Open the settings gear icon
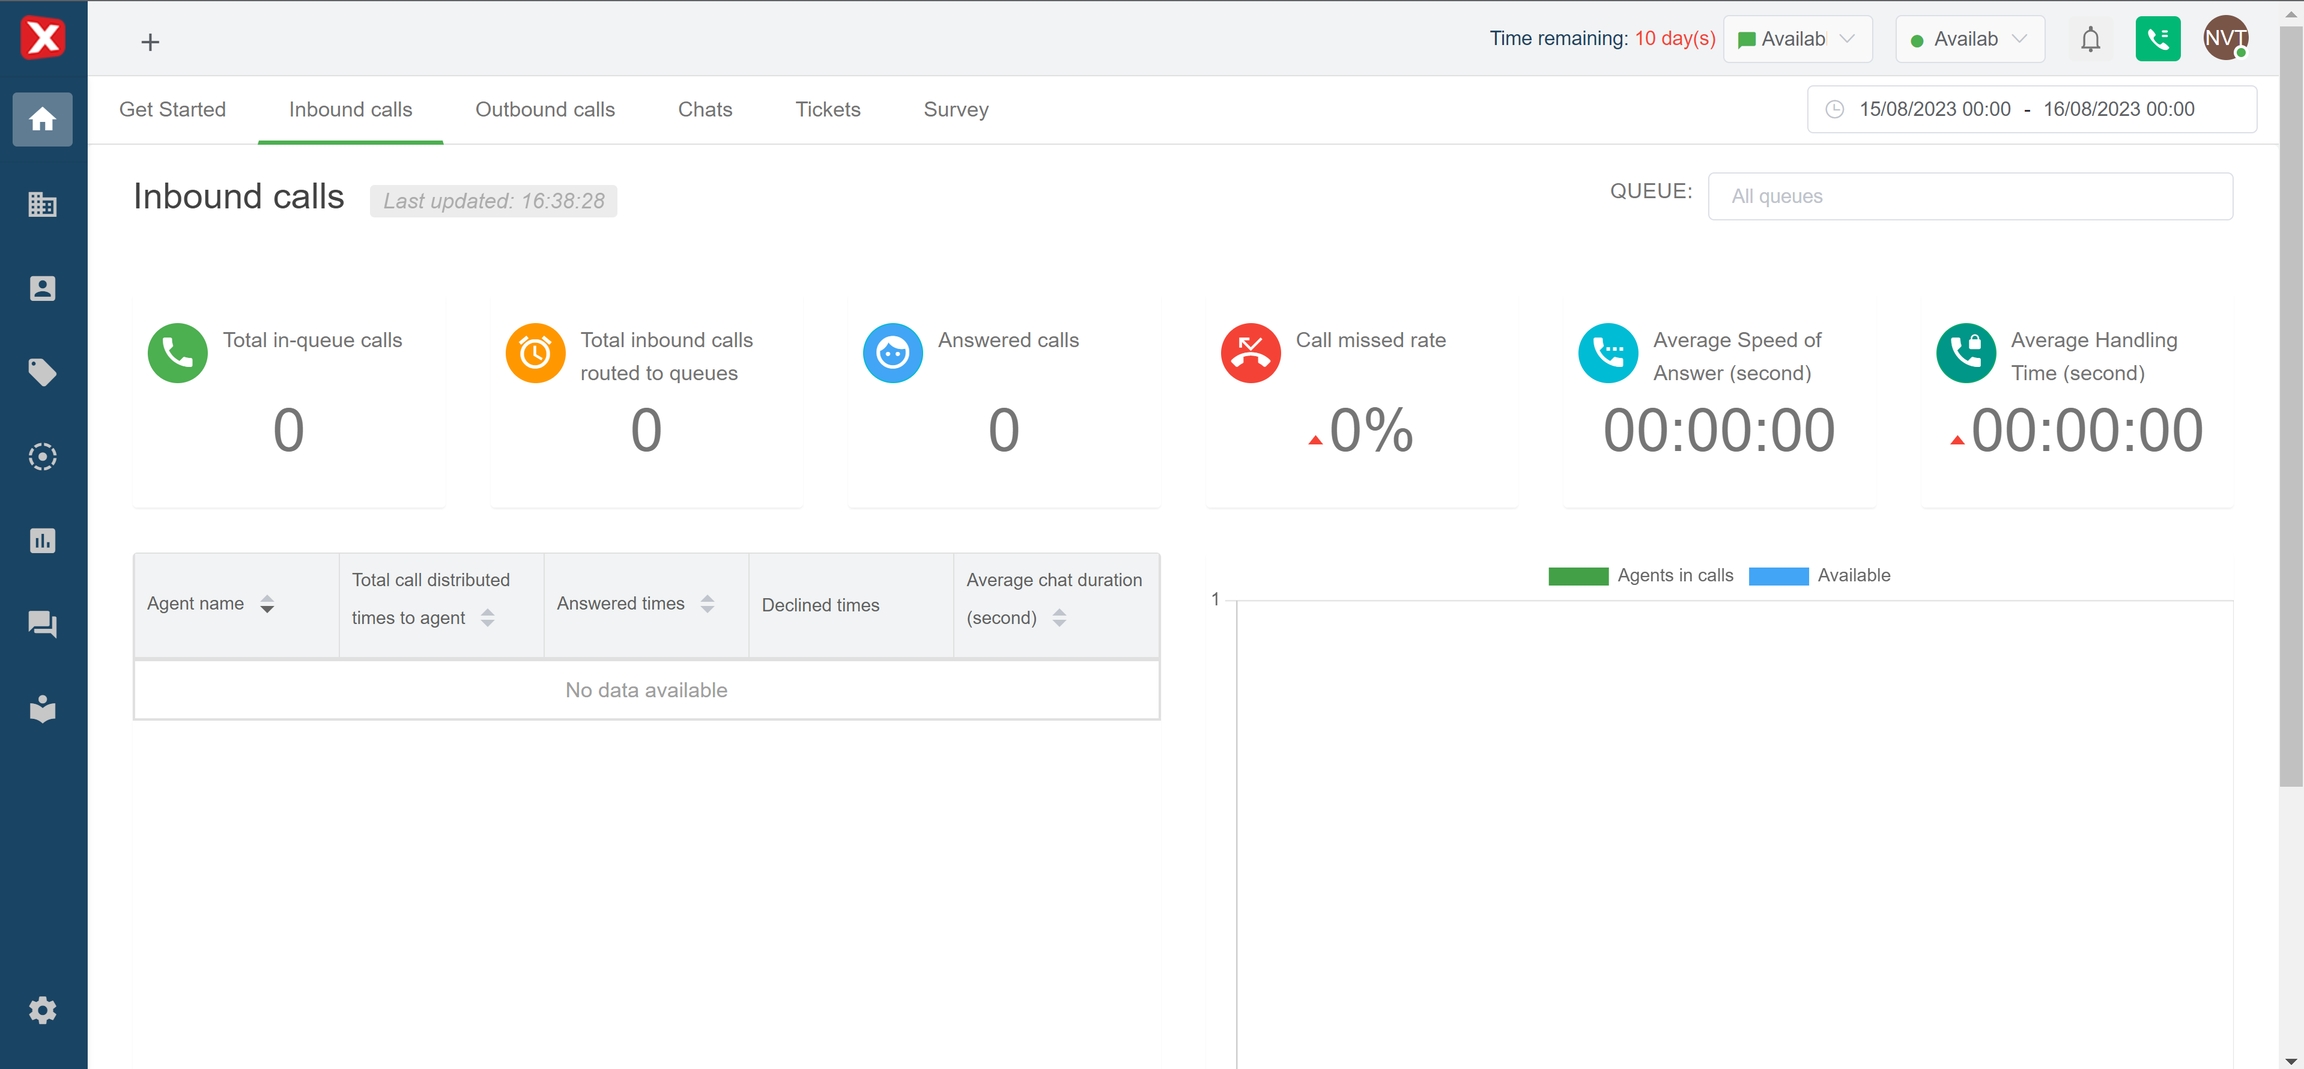This screenshot has width=2304, height=1069. tap(42, 1010)
